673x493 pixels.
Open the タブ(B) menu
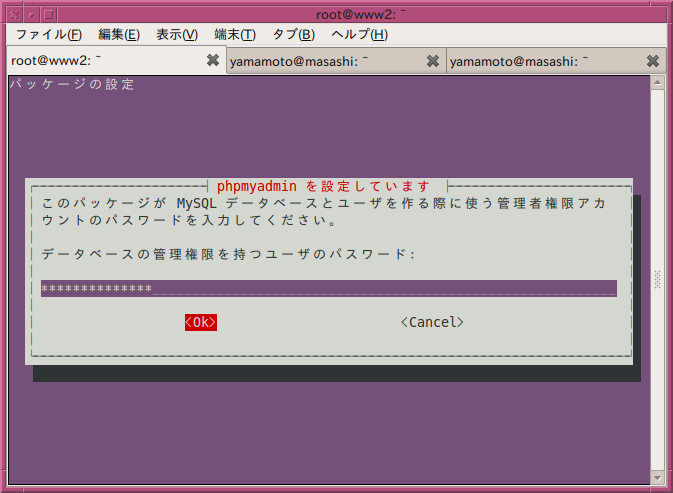click(x=294, y=34)
